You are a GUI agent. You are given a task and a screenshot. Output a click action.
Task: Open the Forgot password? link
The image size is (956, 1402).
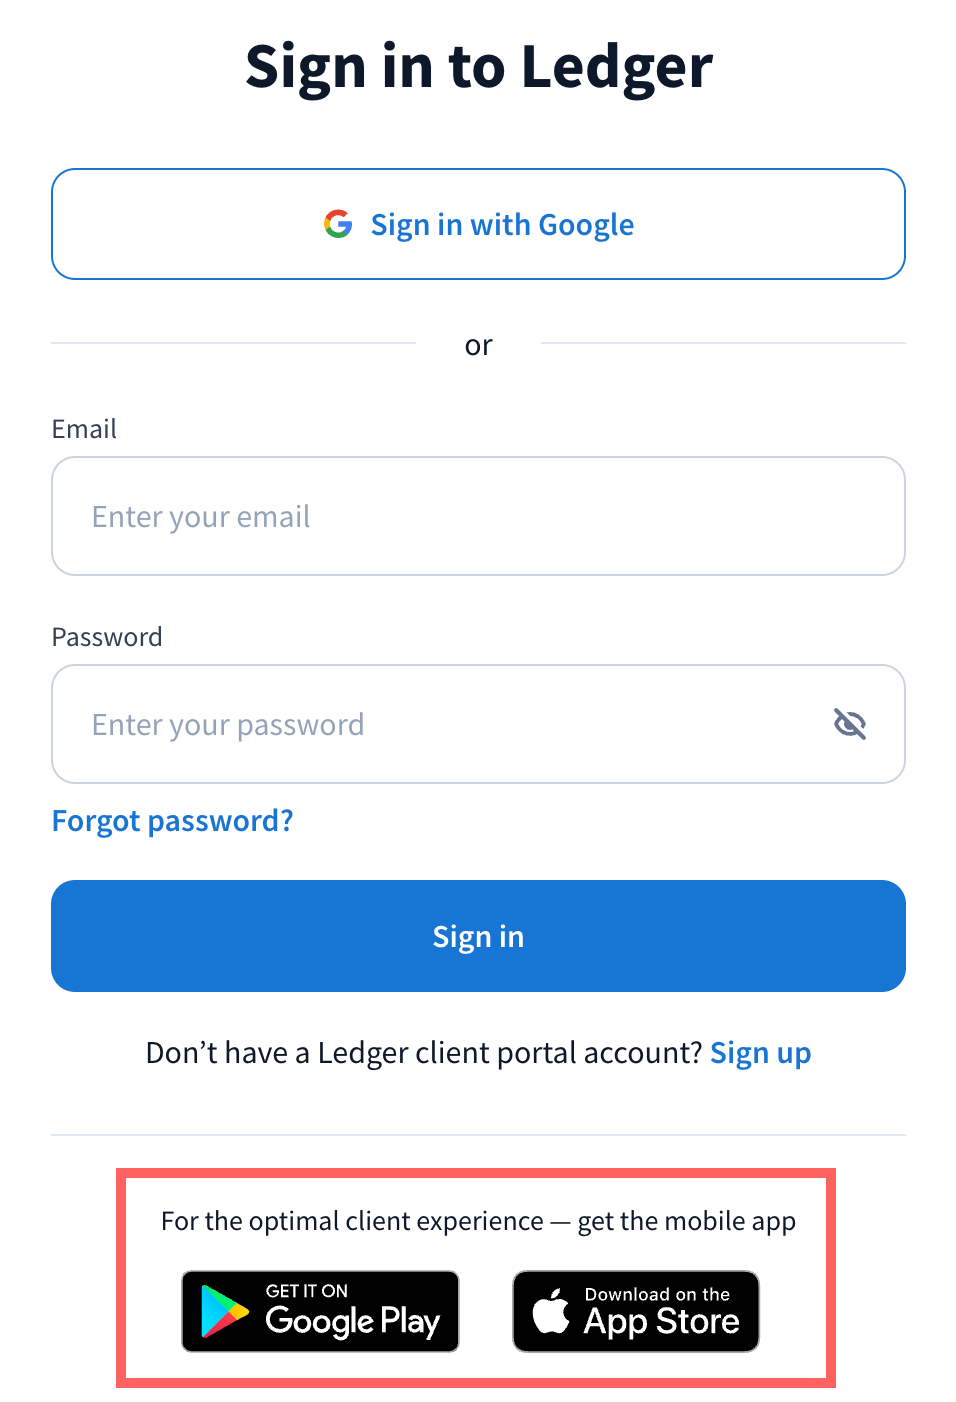click(172, 821)
